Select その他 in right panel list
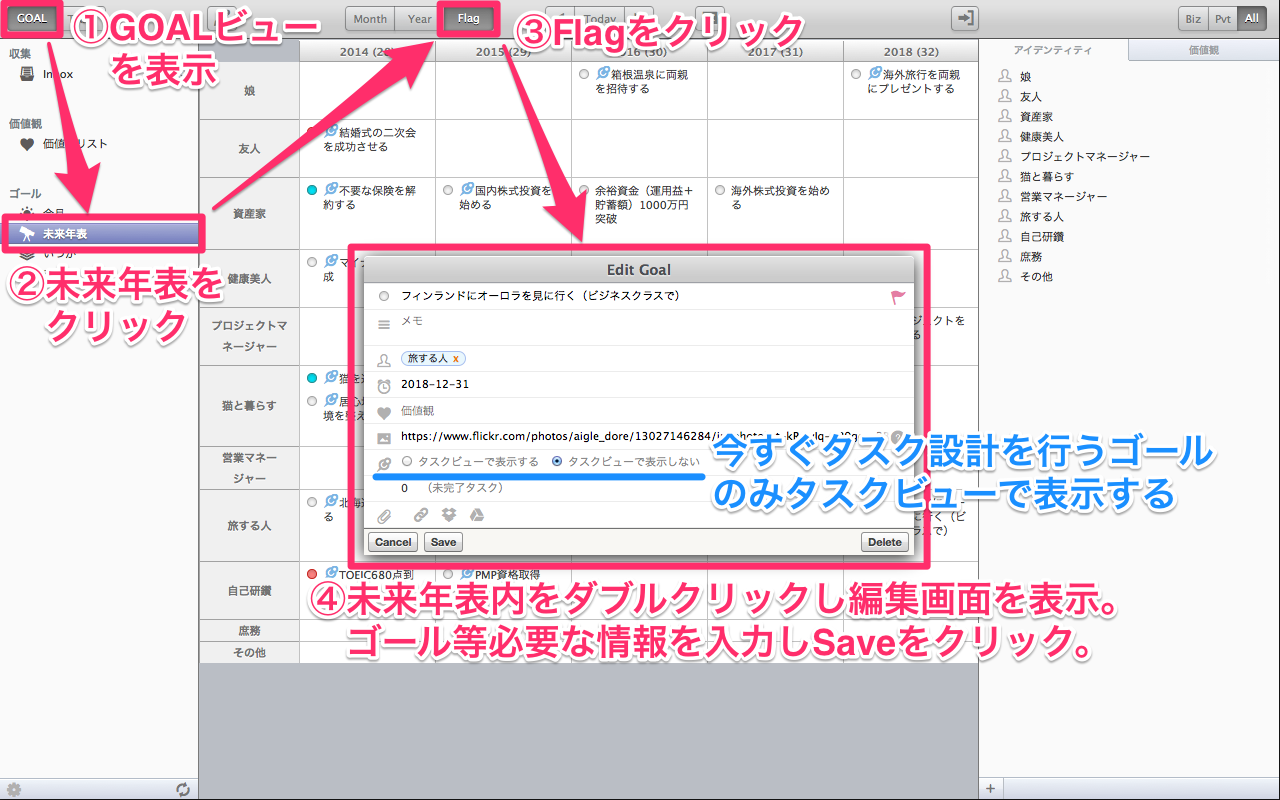This screenshot has height=800, width=1280. 1036,276
